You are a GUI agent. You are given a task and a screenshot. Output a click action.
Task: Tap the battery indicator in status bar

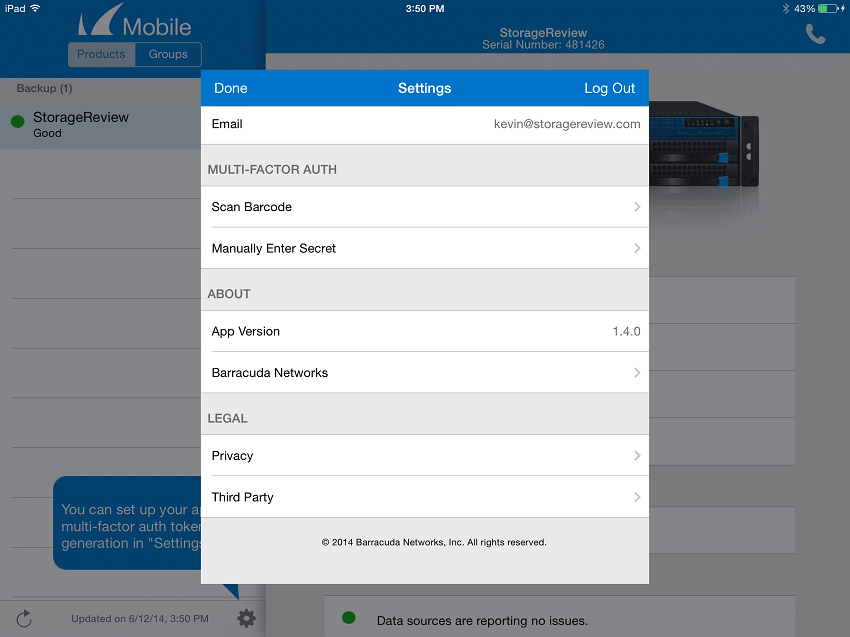[832, 9]
